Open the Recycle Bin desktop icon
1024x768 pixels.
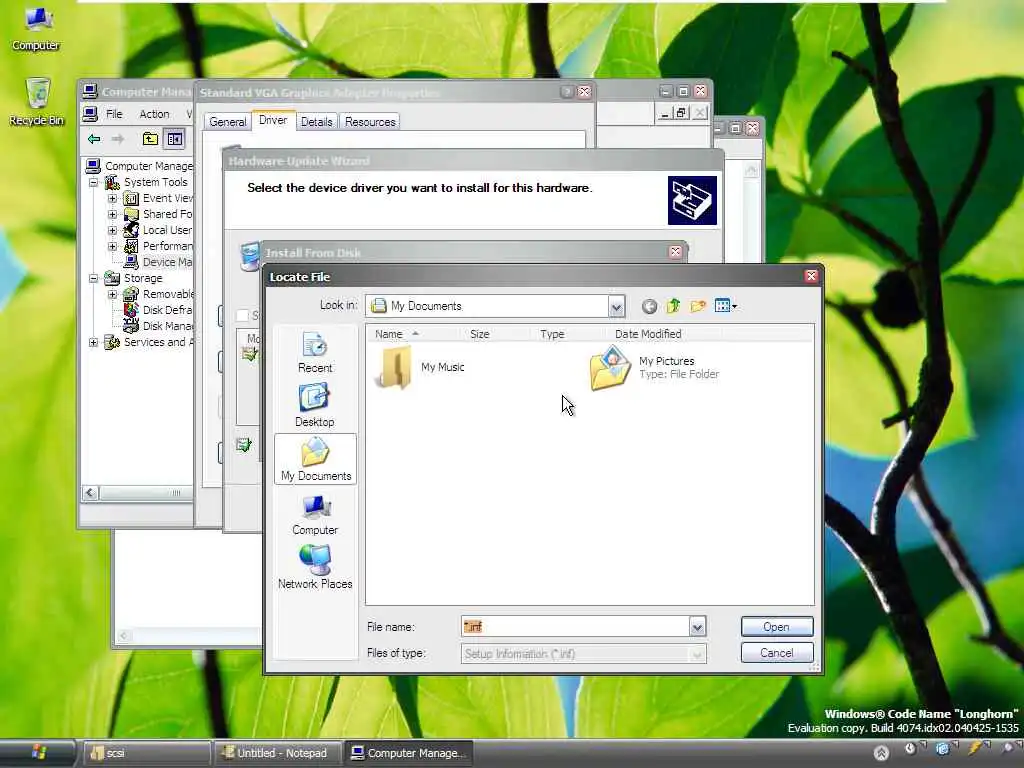(x=37, y=102)
